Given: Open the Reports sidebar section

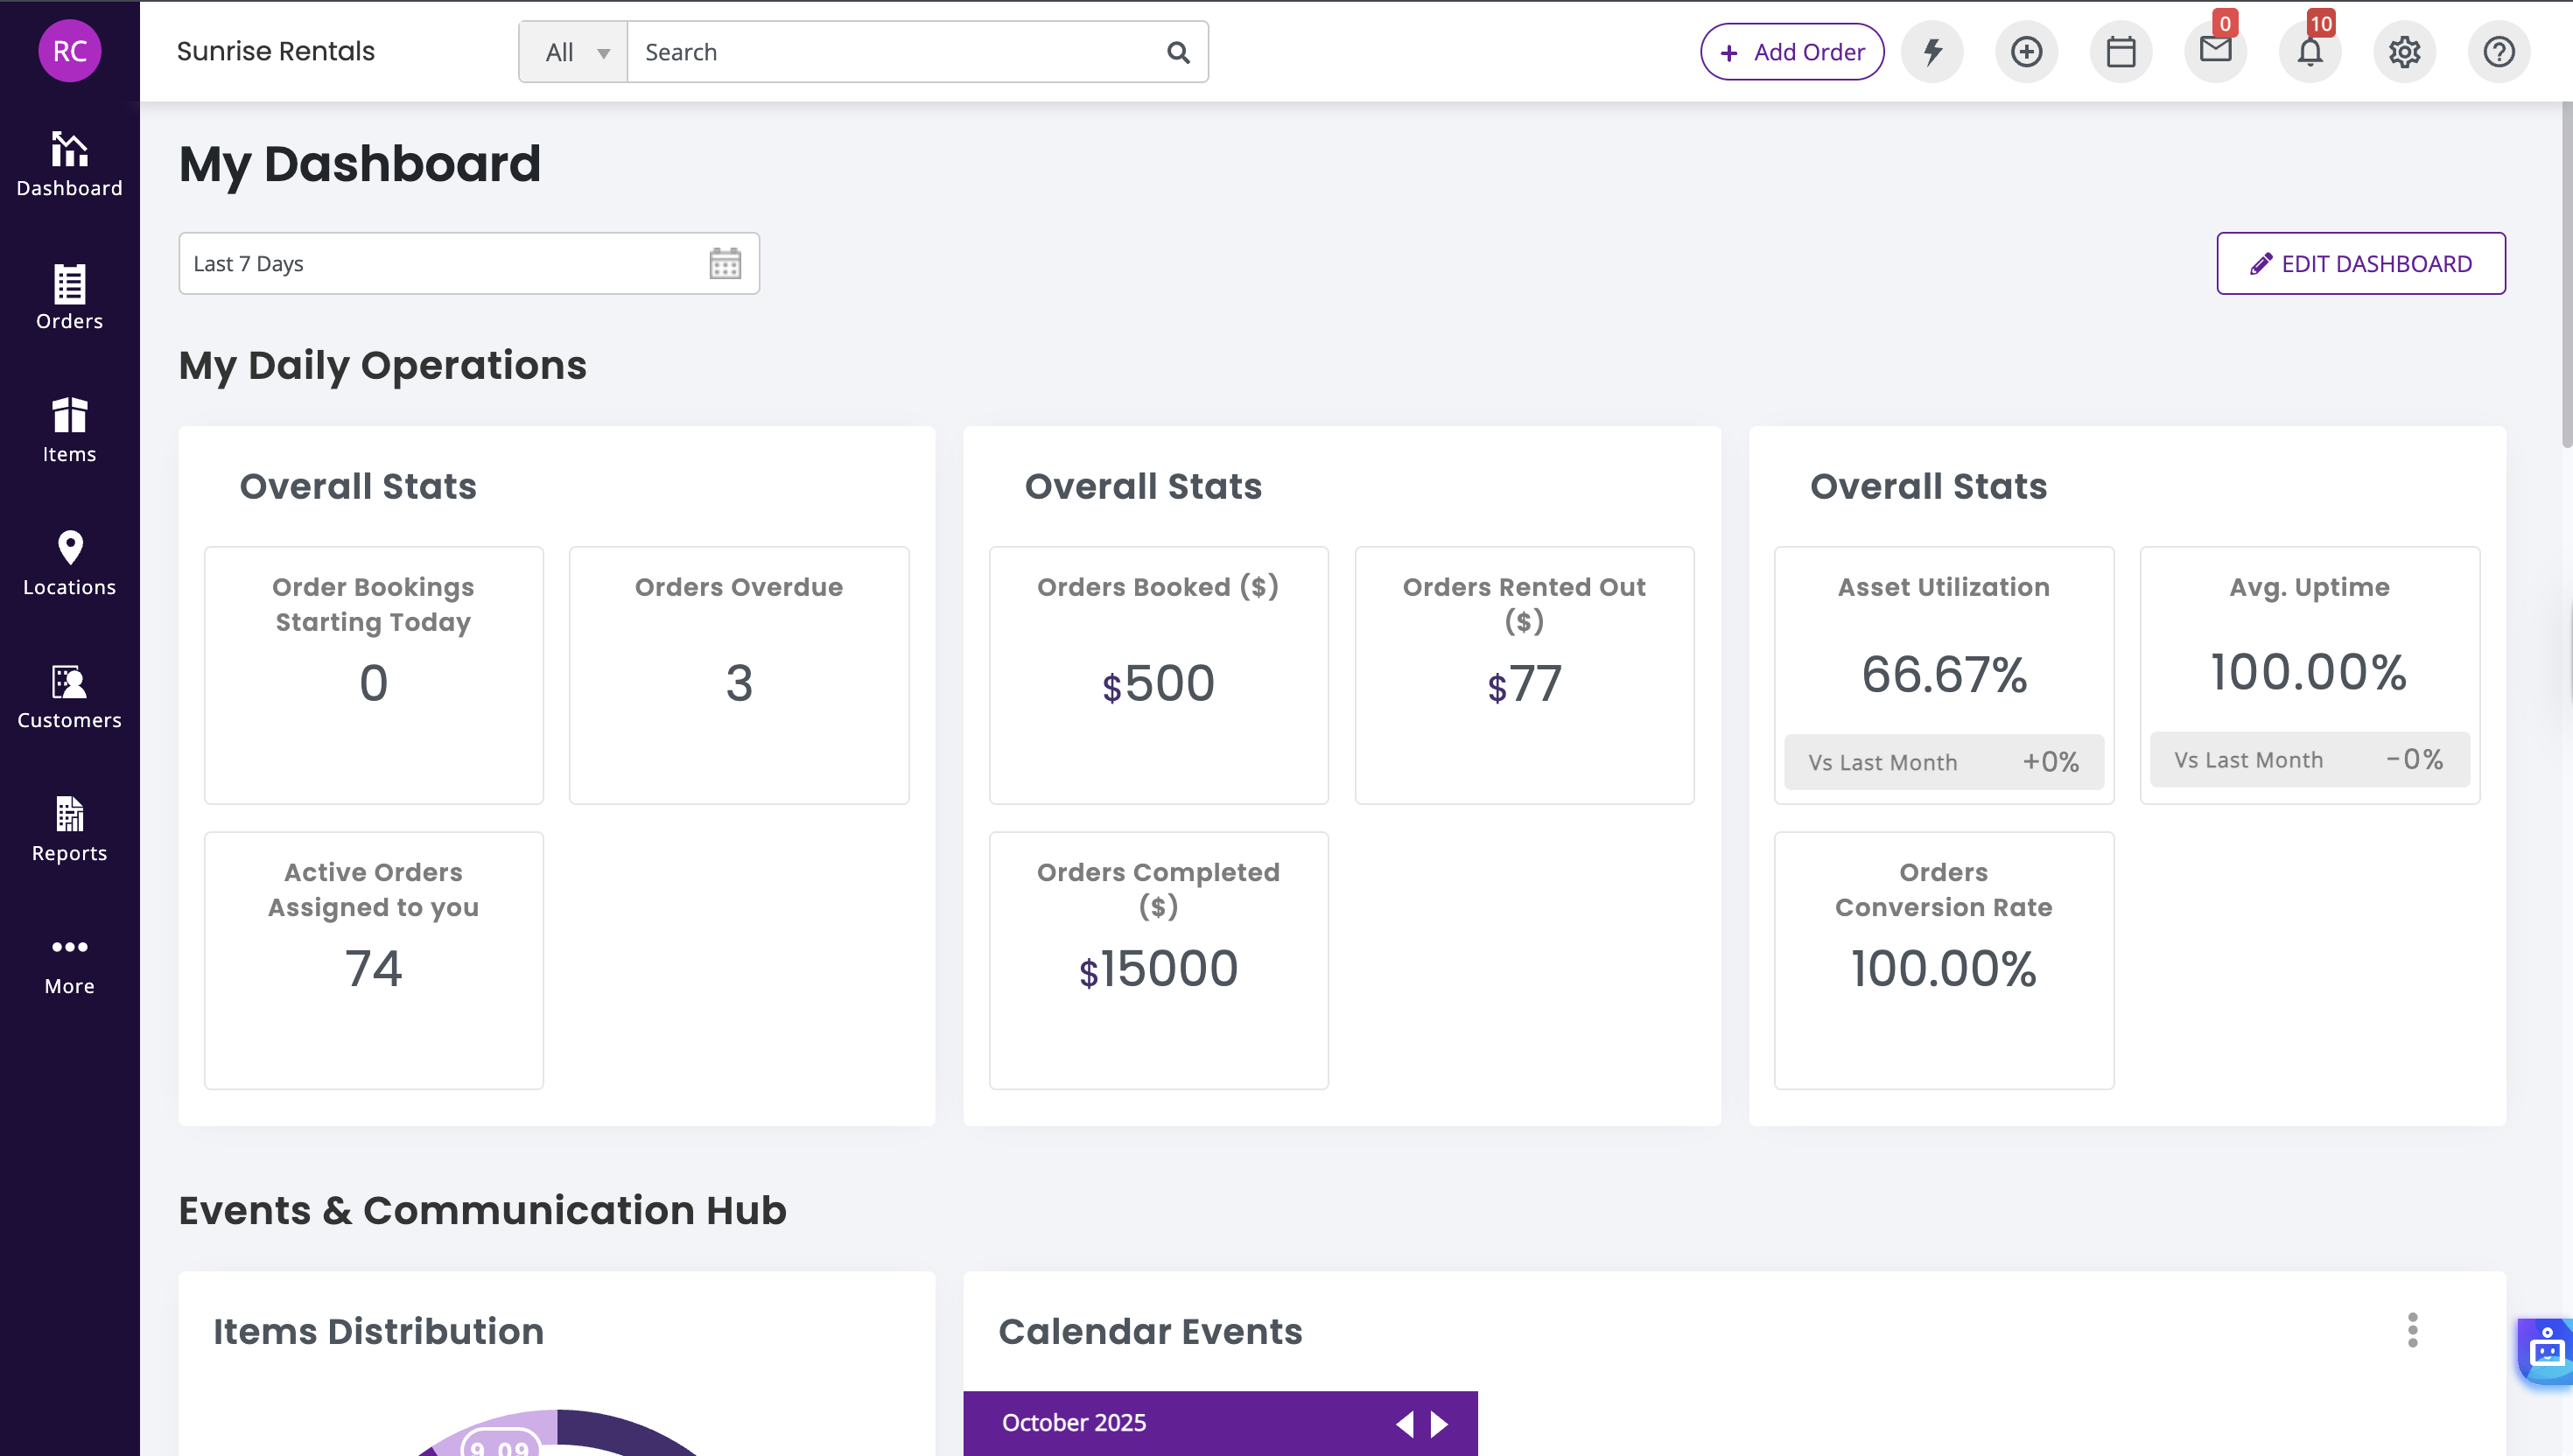Looking at the screenshot, I should (69, 829).
